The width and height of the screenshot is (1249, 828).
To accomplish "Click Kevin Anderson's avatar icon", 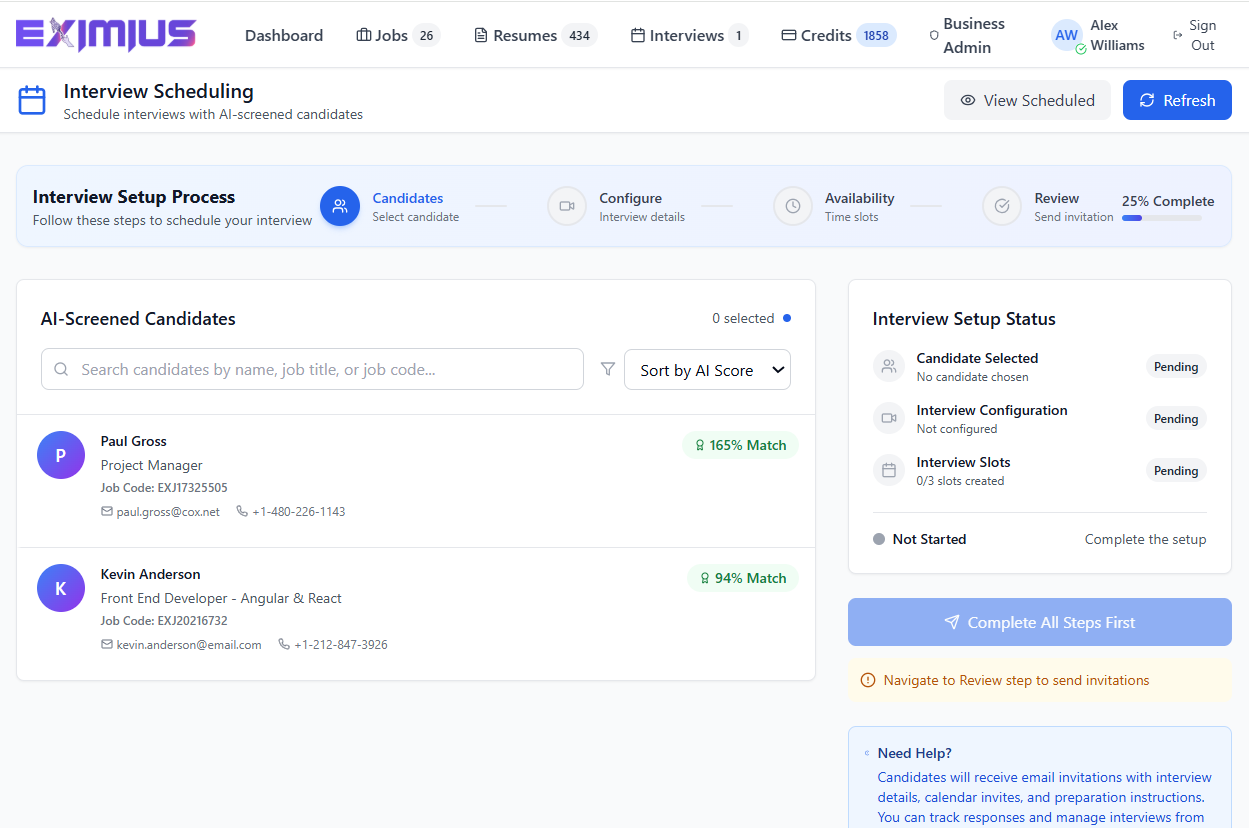I will coord(61,588).
